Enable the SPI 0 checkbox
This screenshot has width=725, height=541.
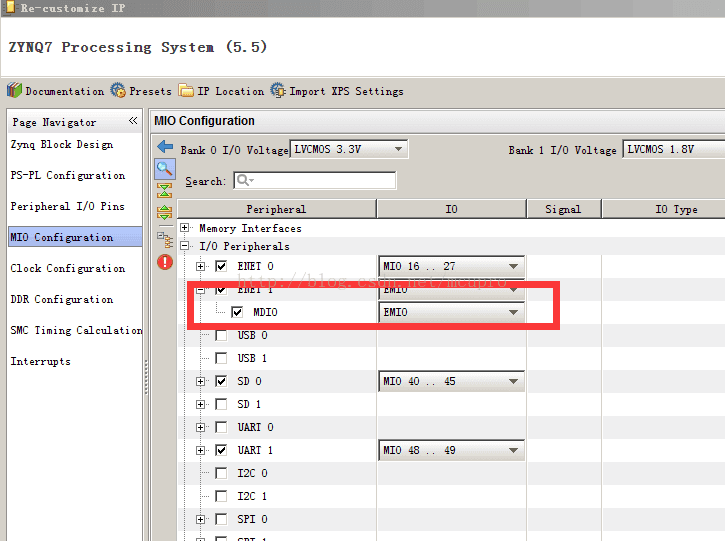point(221,519)
